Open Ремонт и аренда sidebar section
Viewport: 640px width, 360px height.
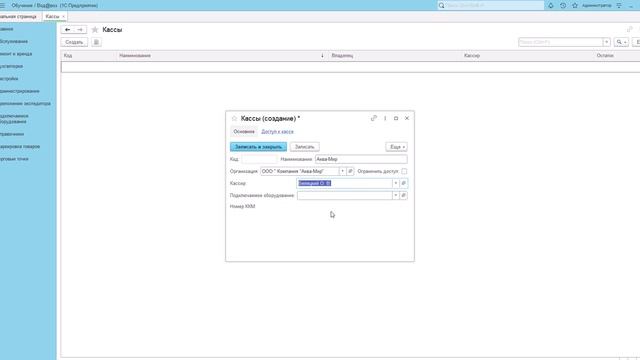click(x=16, y=54)
